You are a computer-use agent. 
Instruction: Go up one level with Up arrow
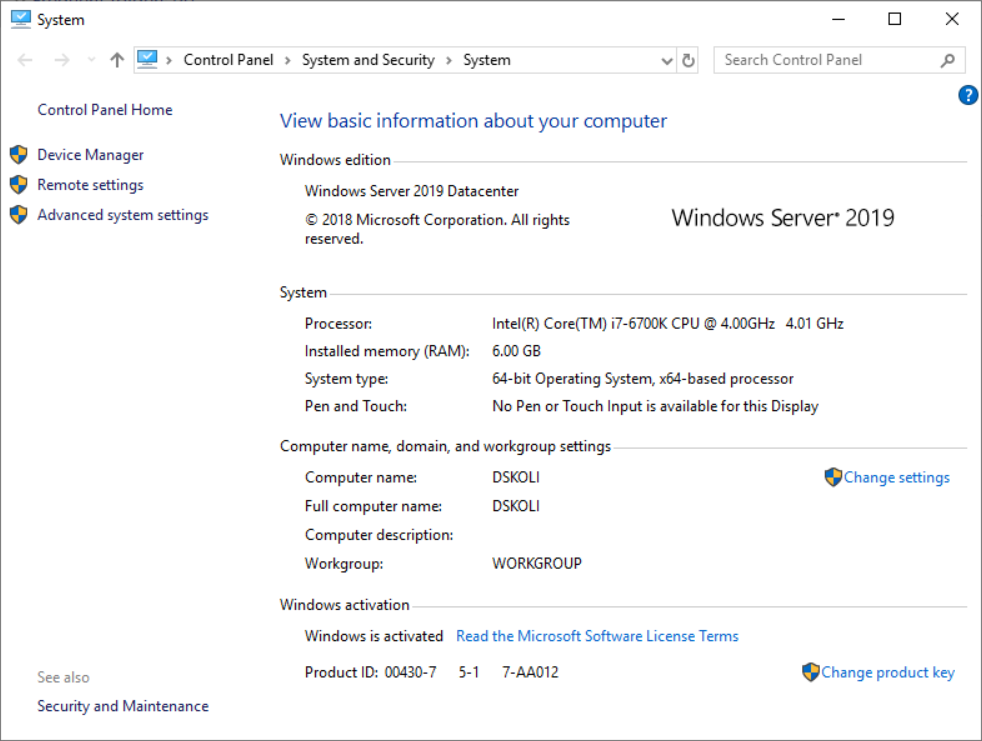pyautogui.click(x=116, y=60)
